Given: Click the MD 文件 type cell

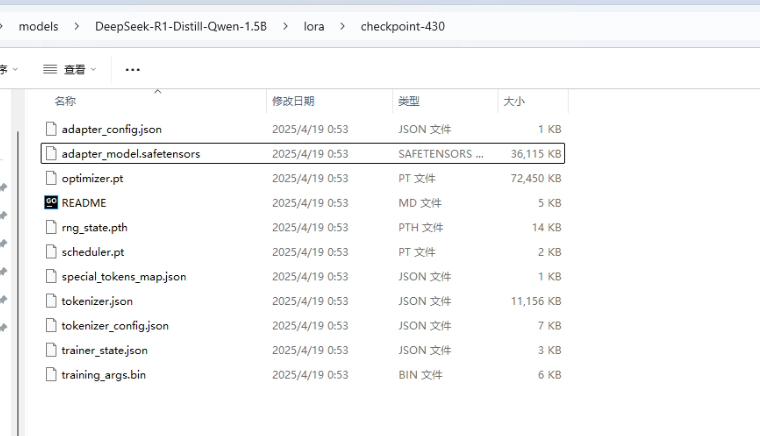Looking at the screenshot, I should coord(420,203).
